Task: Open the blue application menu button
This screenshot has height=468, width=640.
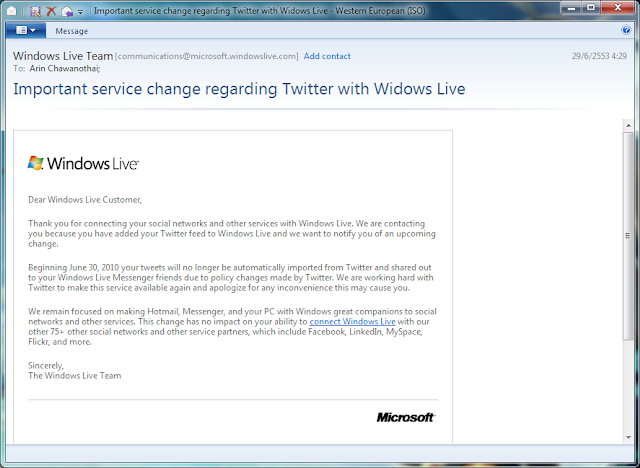Action: pyautogui.click(x=26, y=30)
